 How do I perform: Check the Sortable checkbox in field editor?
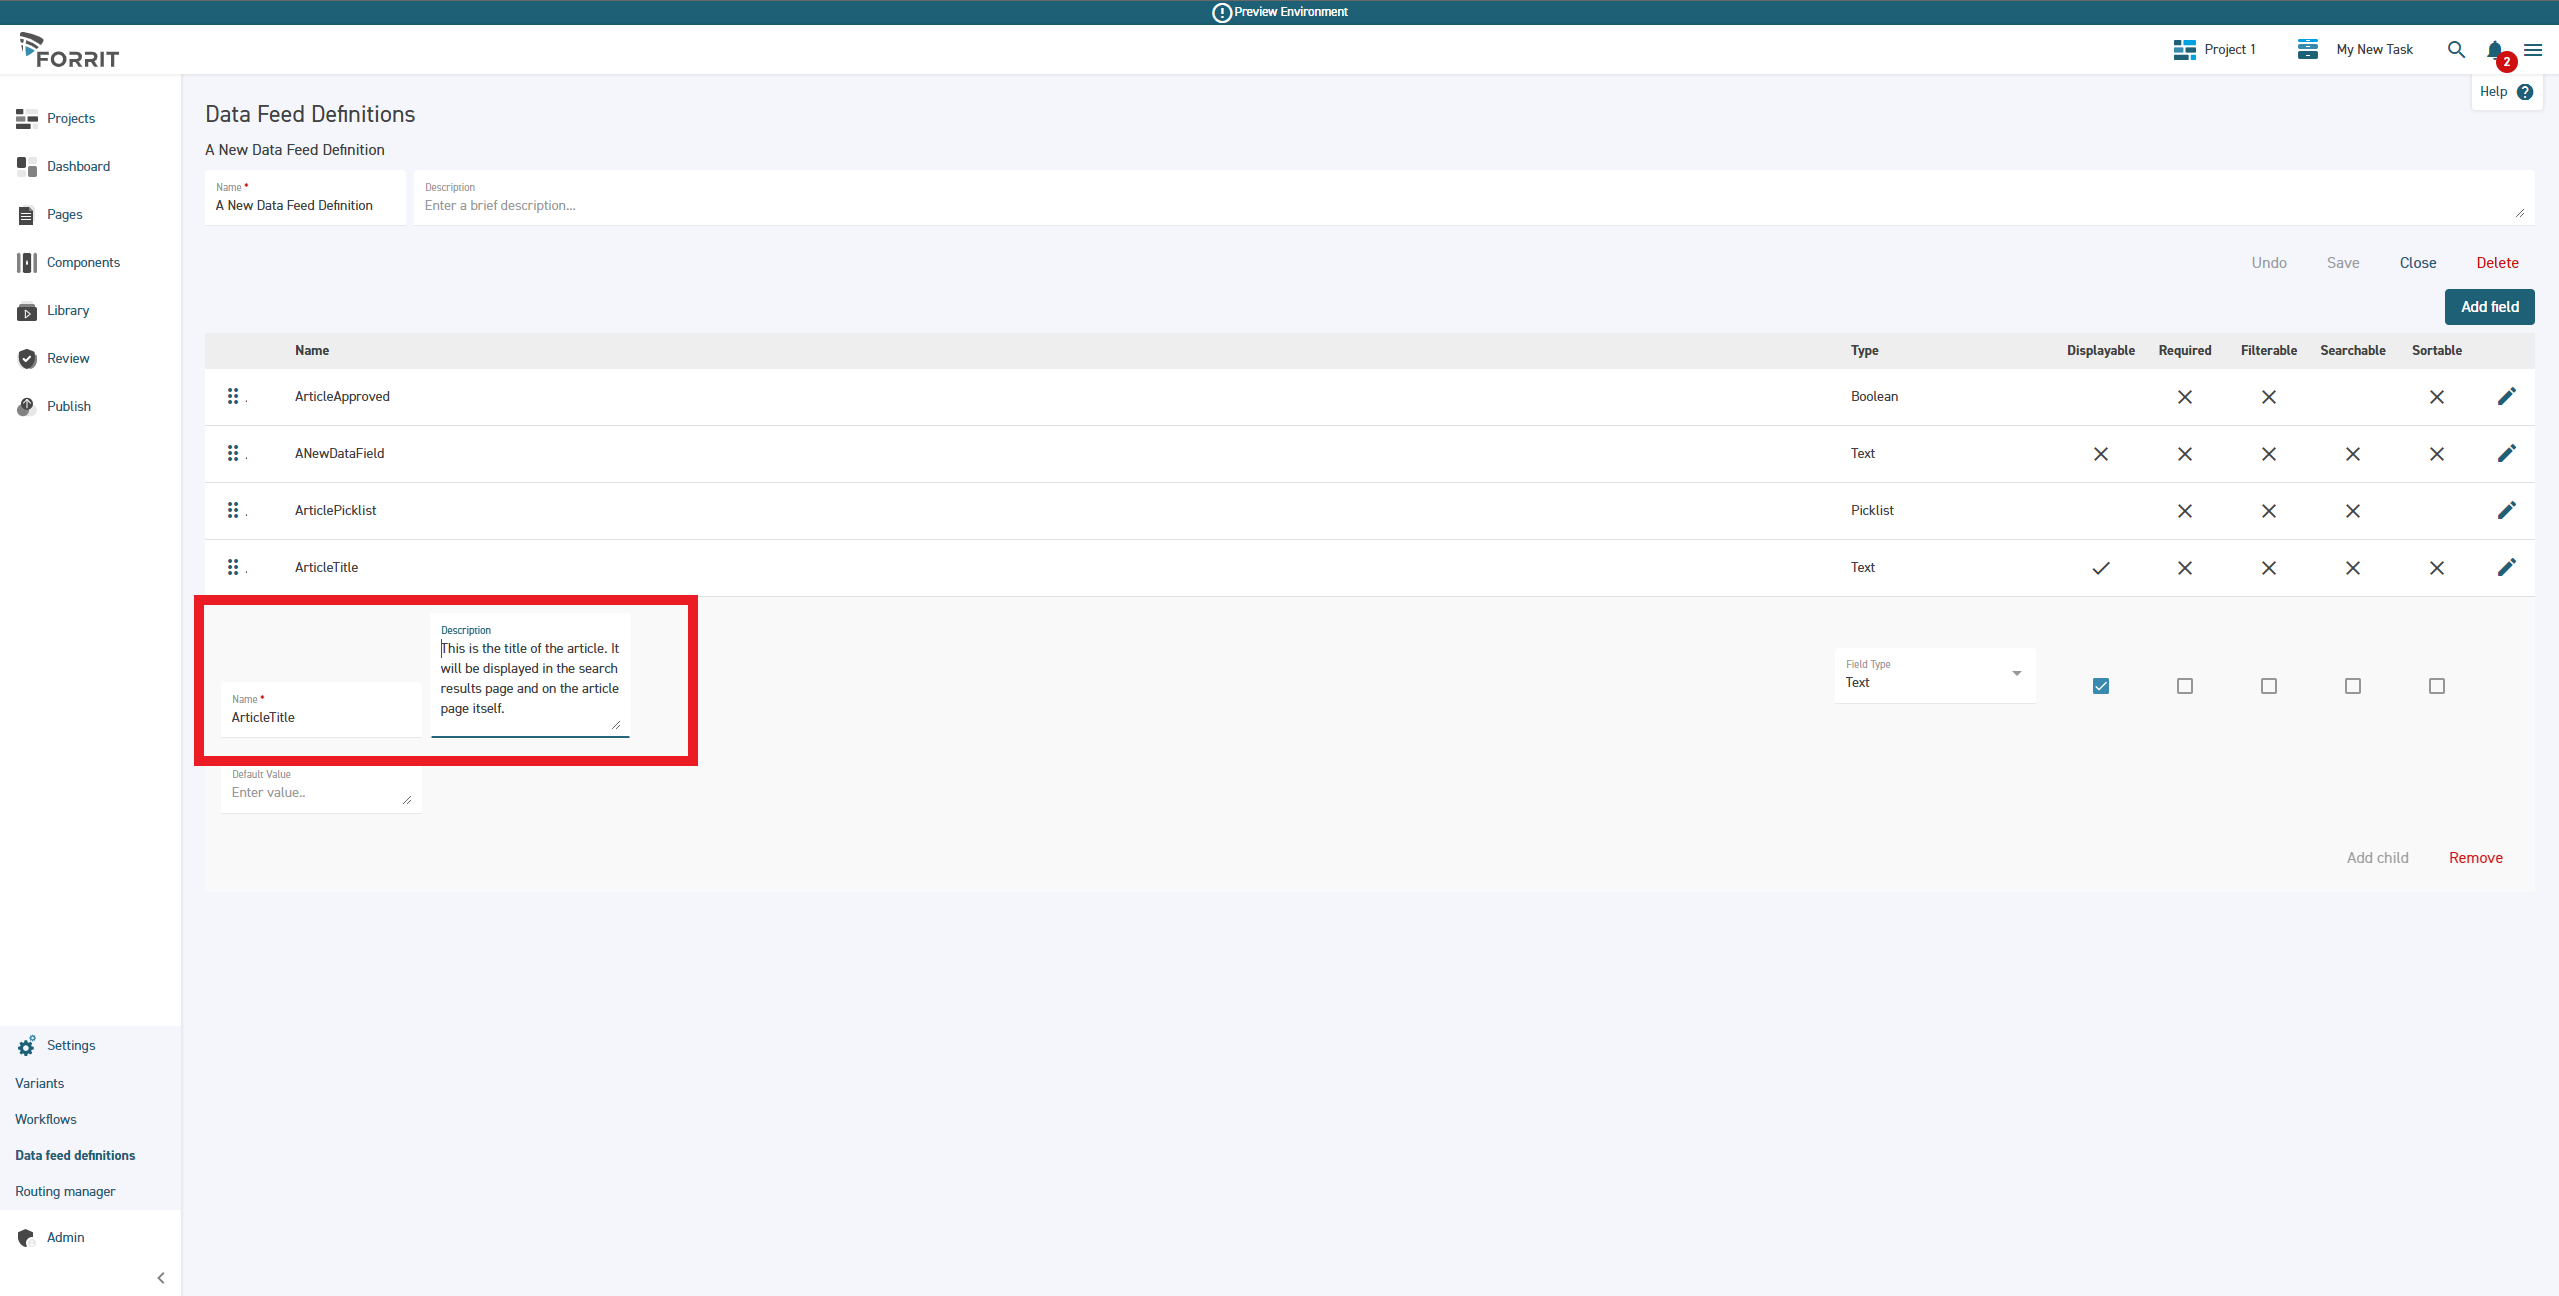[2436, 686]
